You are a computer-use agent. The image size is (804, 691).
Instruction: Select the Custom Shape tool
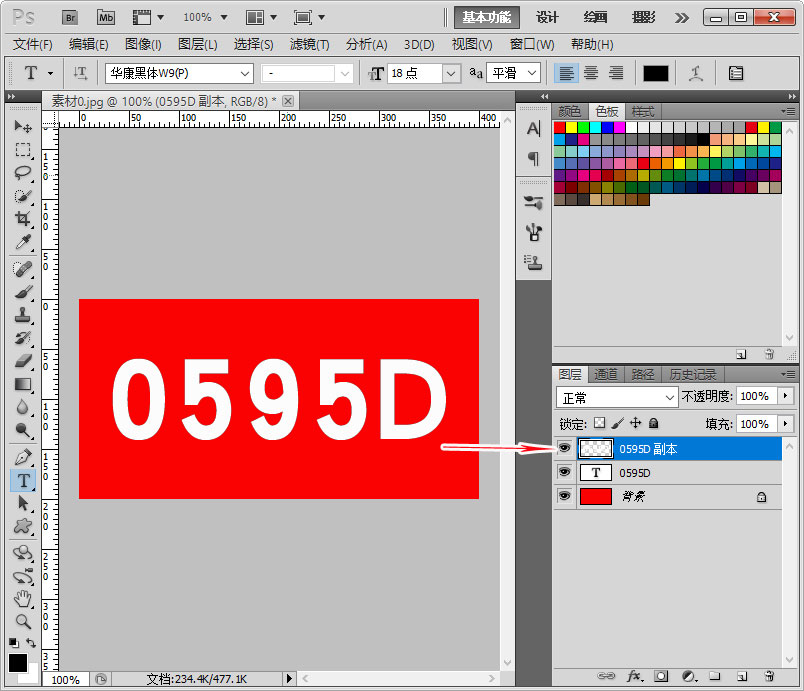pyautogui.click(x=23, y=526)
